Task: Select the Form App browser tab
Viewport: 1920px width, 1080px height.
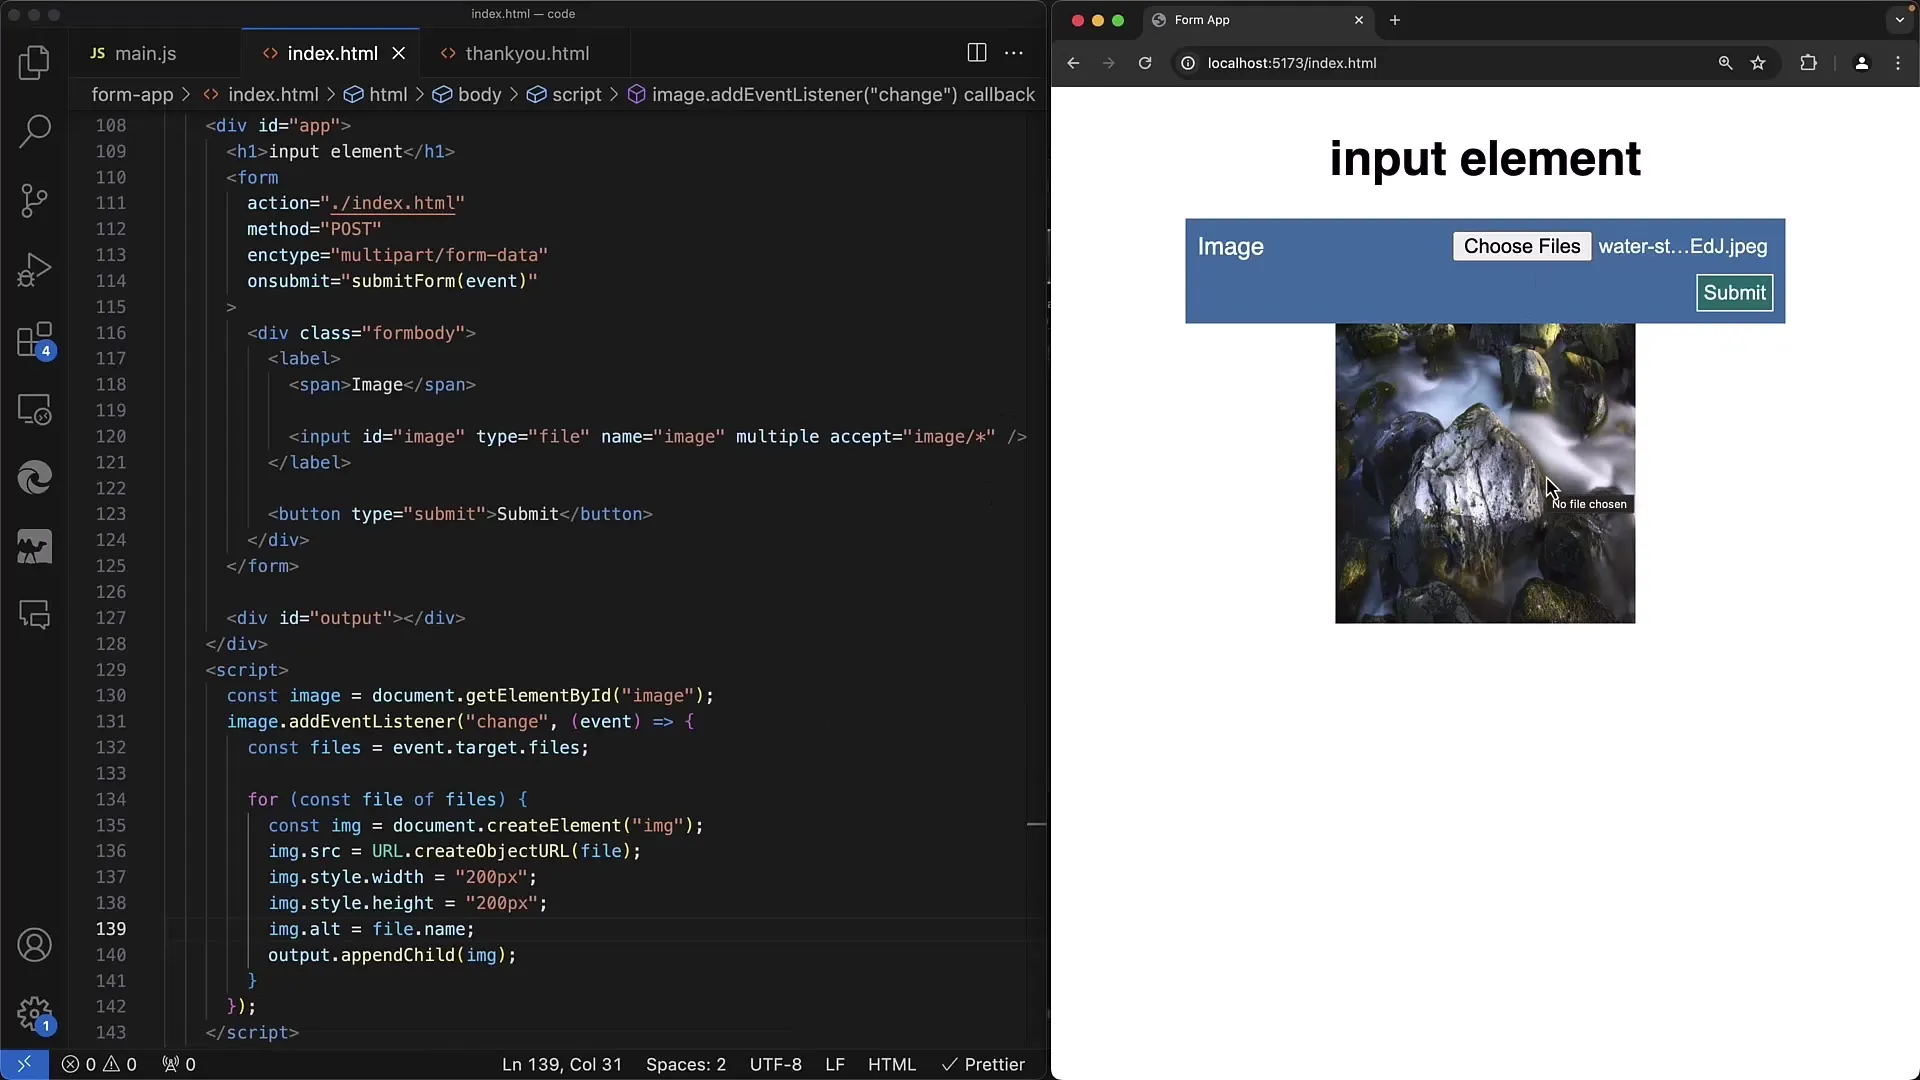Action: pyautogui.click(x=1258, y=20)
